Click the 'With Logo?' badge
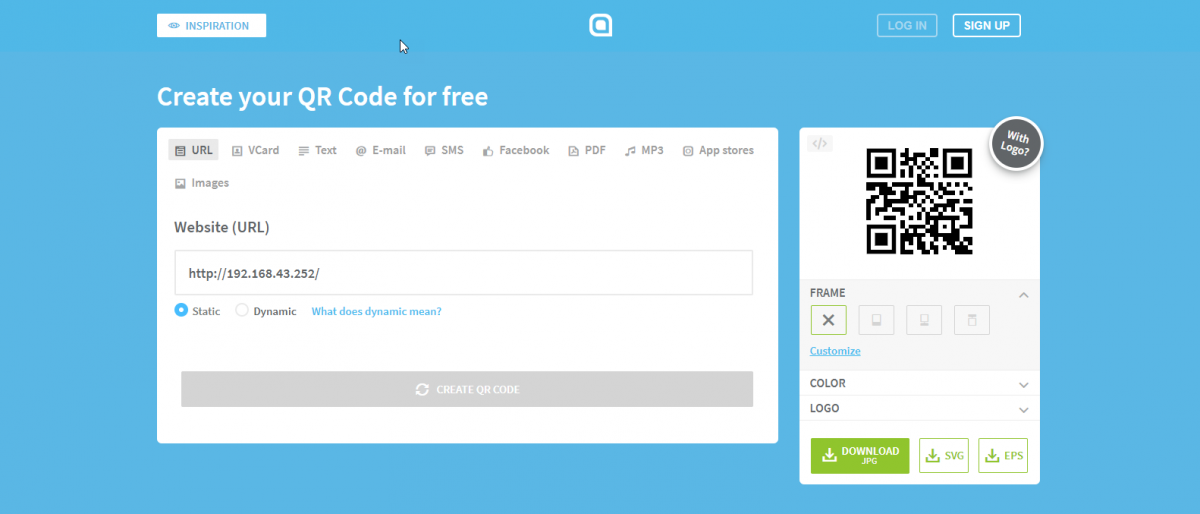Viewport: 1200px width, 514px height. pyautogui.click(x=1016, y=143)
